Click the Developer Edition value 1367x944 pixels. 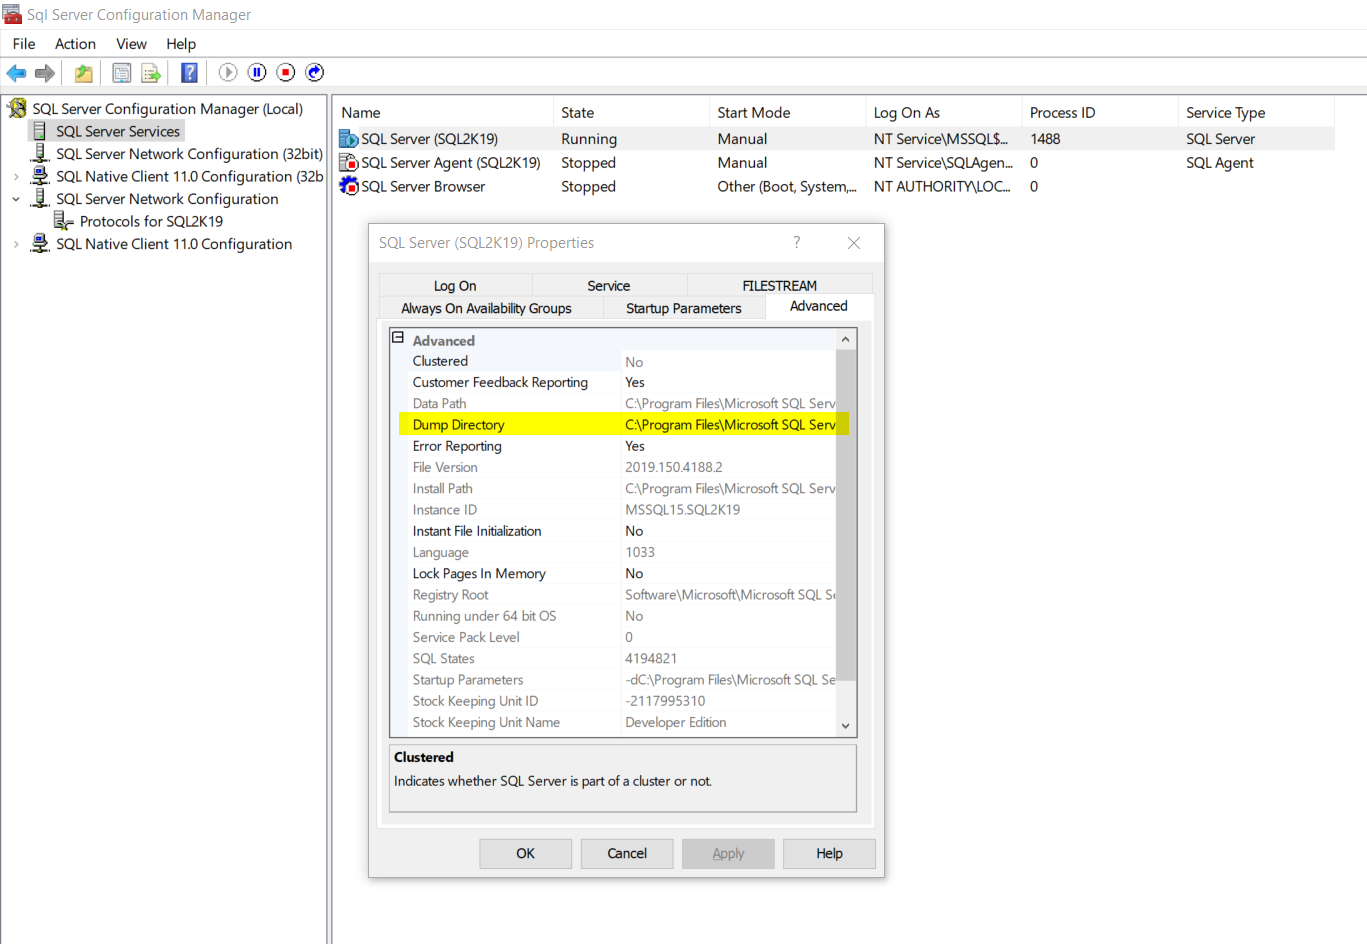pos(676,722)
